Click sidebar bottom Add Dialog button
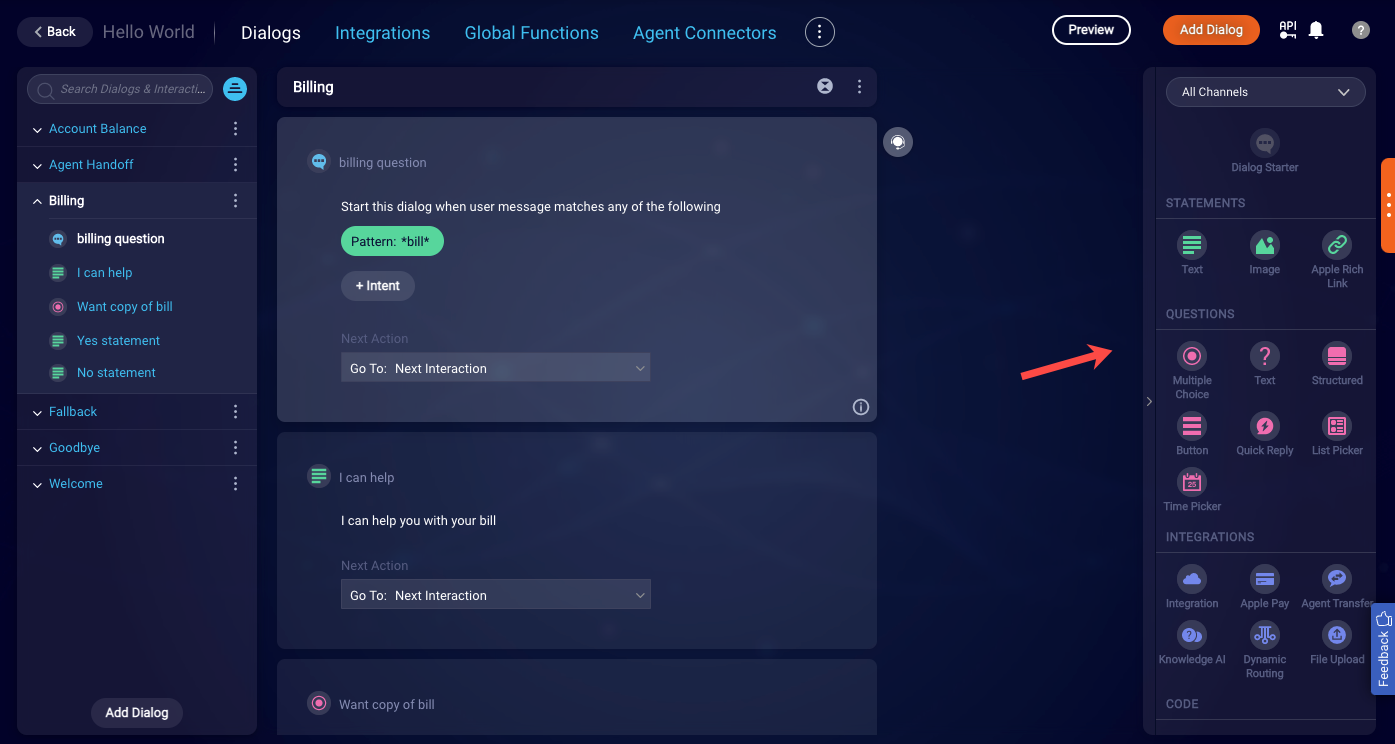The height and width of the screenshot is (744, 1395). coord(137,713)
